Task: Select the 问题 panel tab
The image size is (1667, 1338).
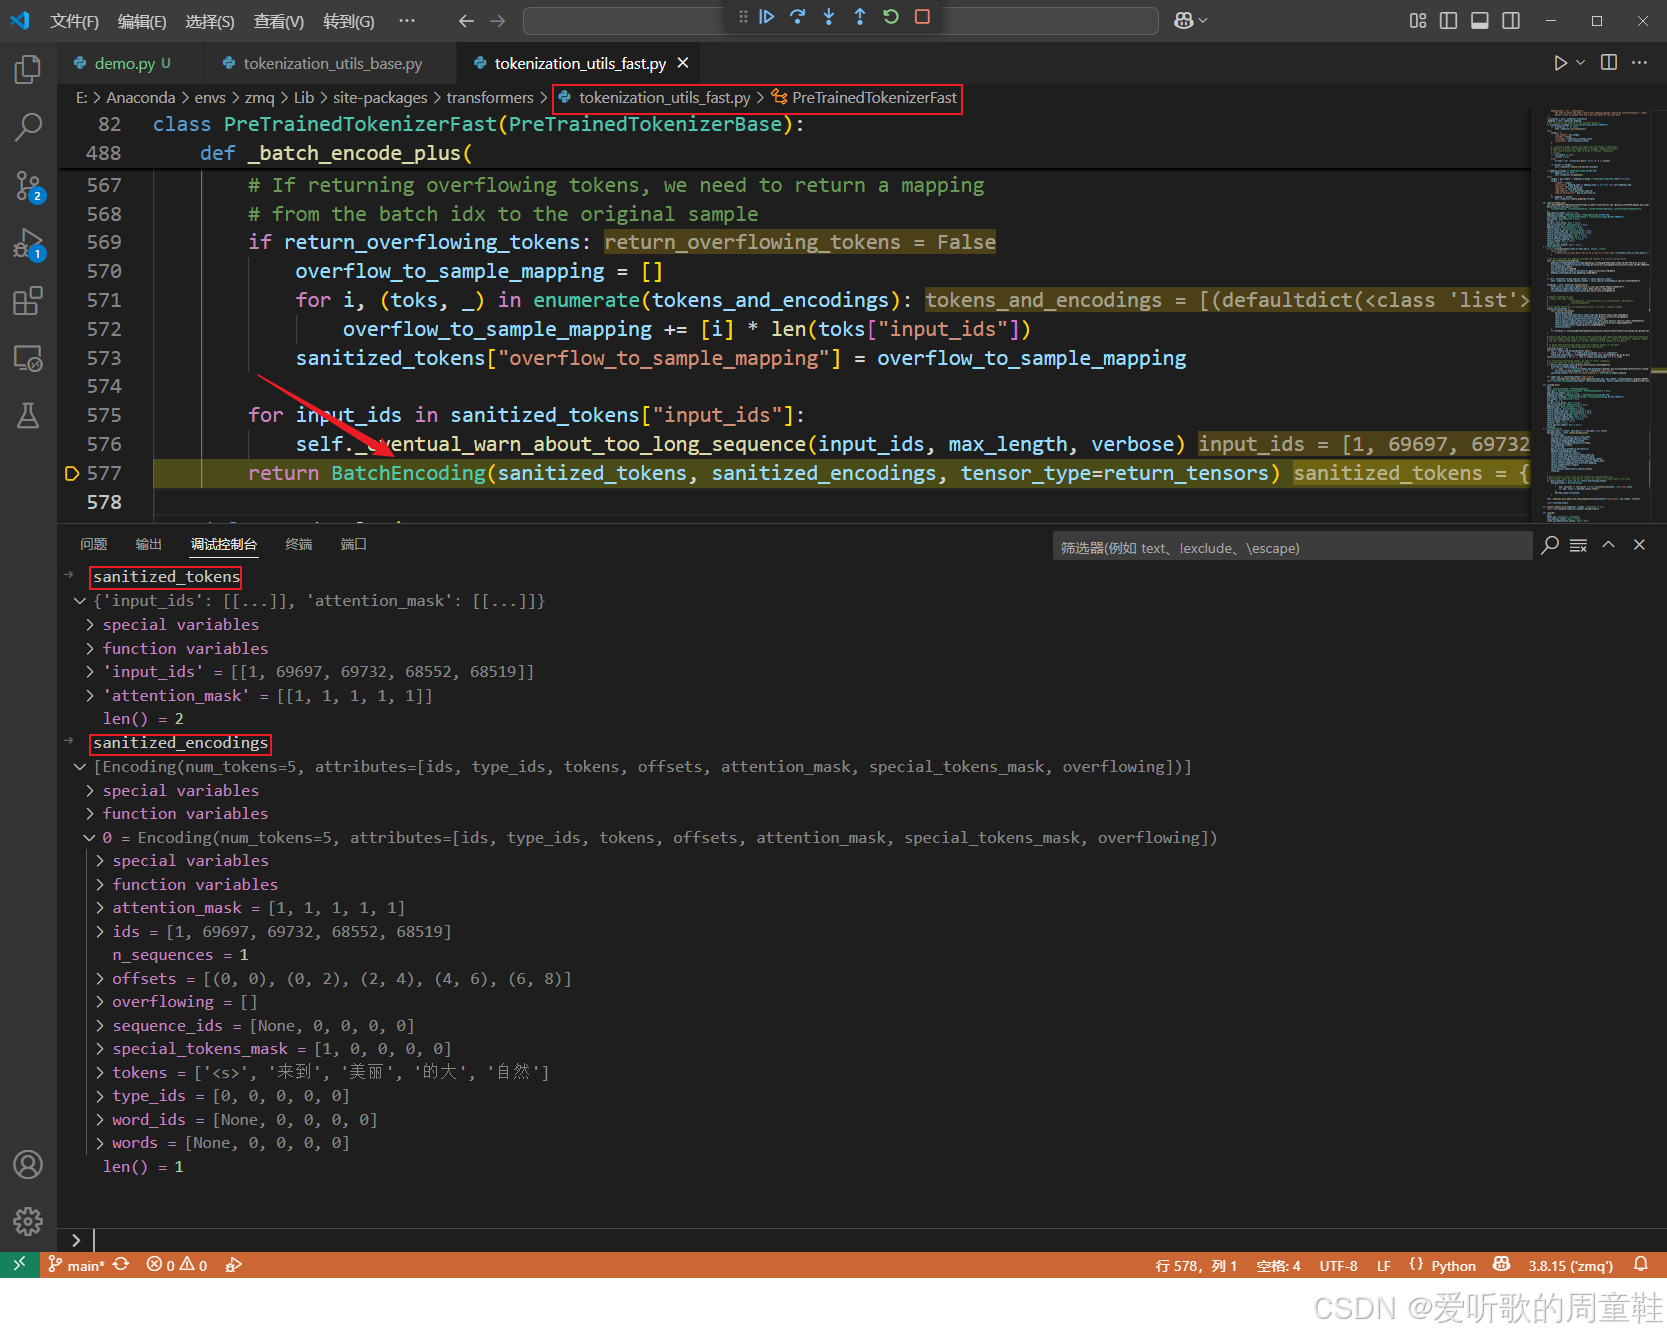Action: [94, 544]
